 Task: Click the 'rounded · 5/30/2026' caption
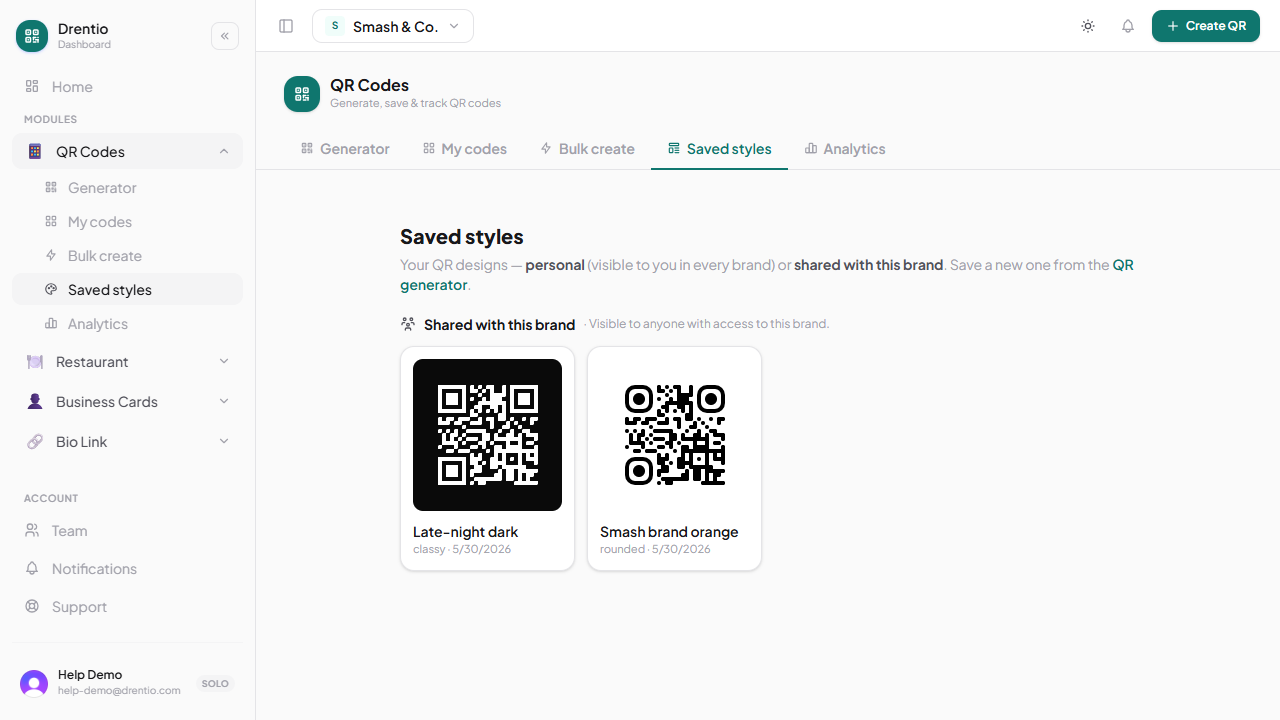pyautogui.click(x=655, y=550)
